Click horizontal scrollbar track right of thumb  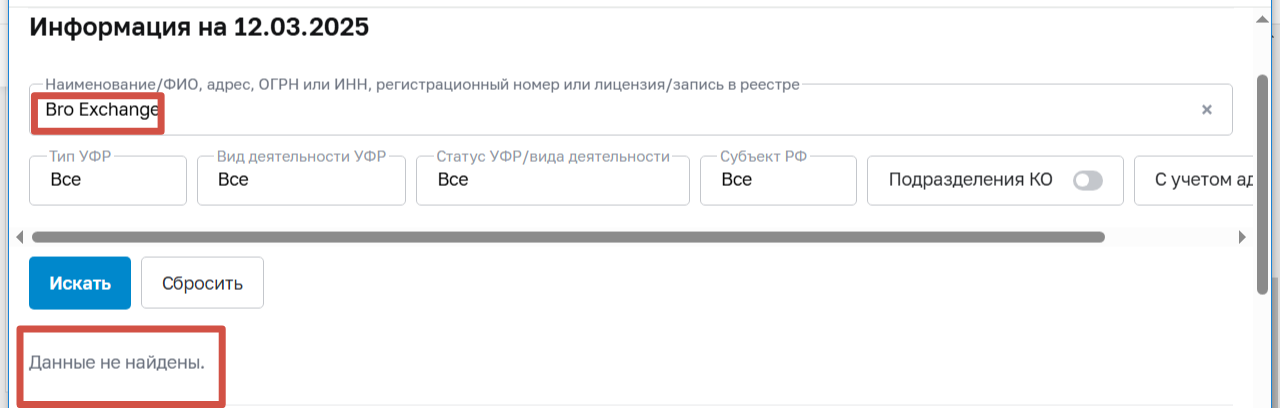[1170, 238]
